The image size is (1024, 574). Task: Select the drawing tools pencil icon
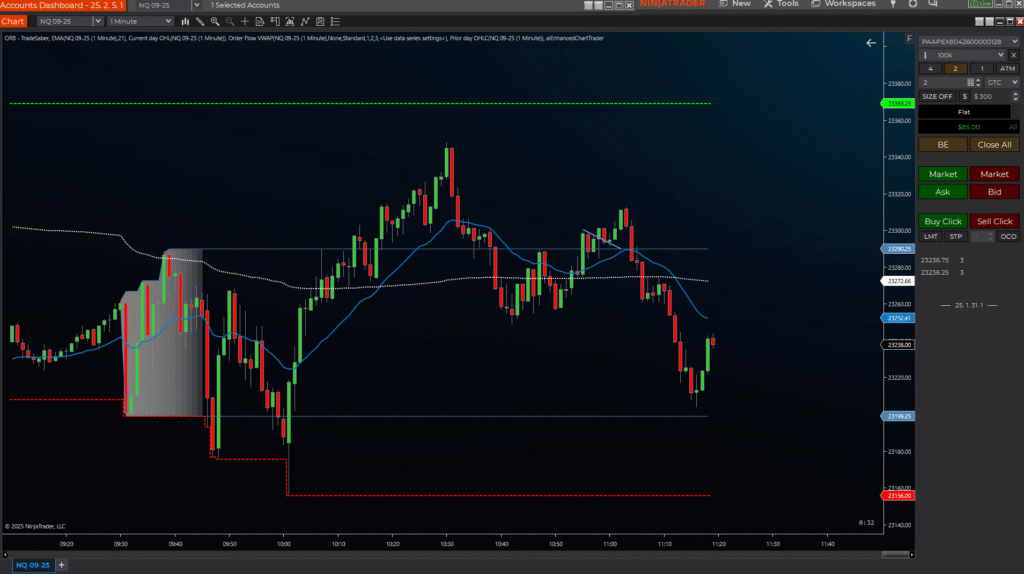click(201, 21)
